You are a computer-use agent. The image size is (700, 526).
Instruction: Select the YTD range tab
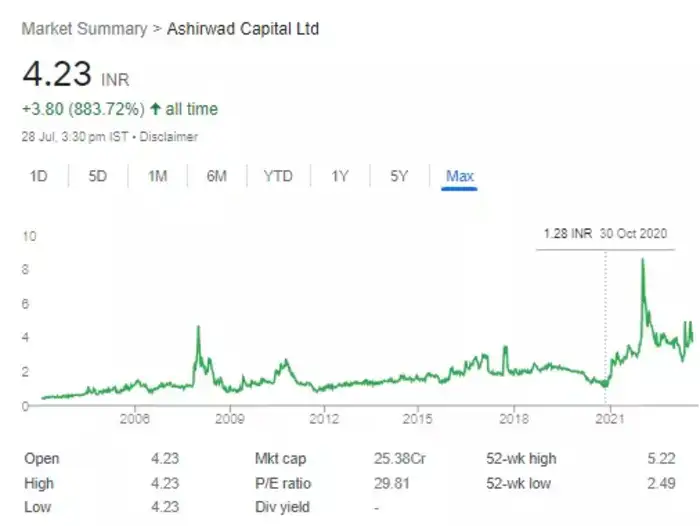(x=278, y=177)
